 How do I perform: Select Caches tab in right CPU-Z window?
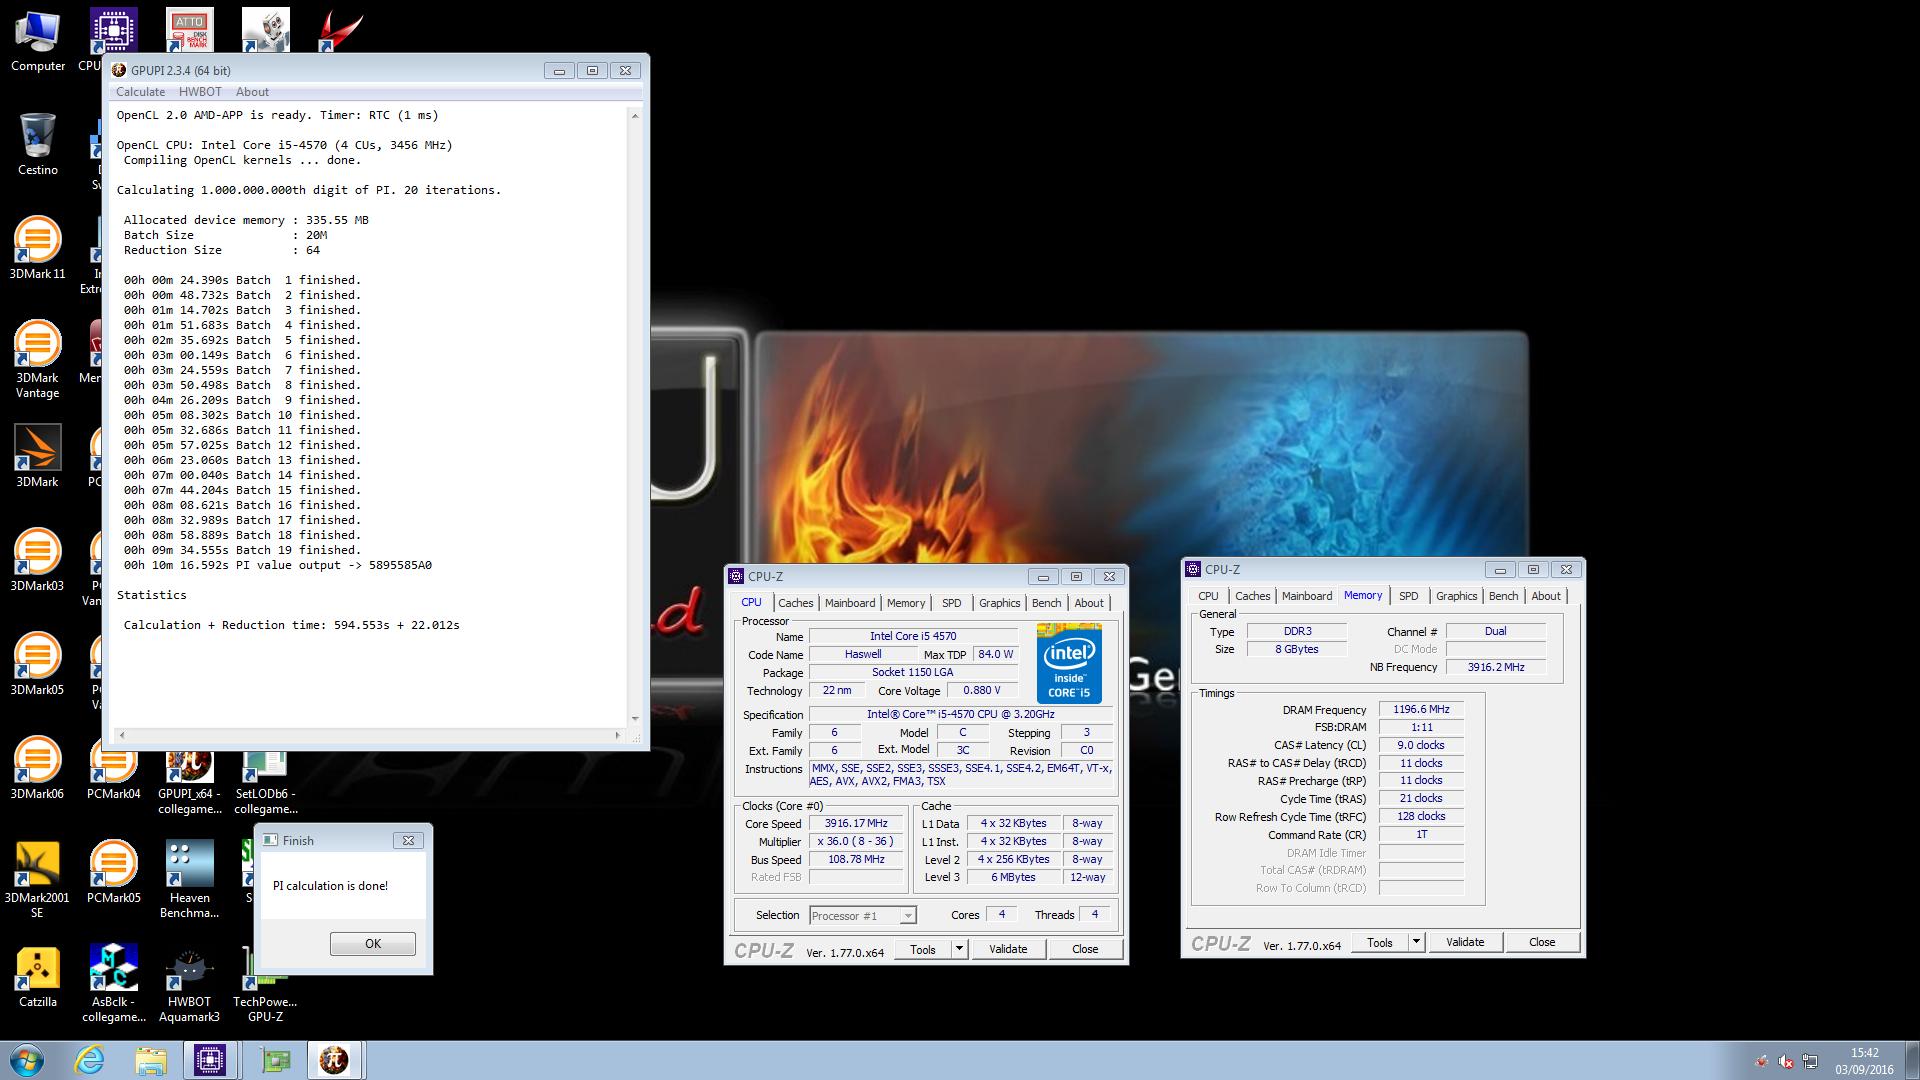click(1253, 596)
